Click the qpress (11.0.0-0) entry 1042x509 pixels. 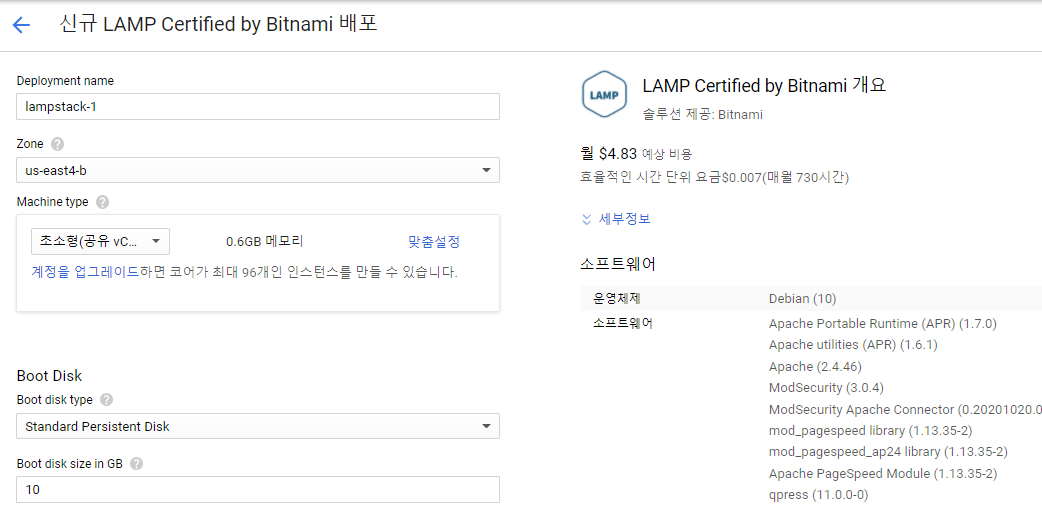click(x=819, y=495)
